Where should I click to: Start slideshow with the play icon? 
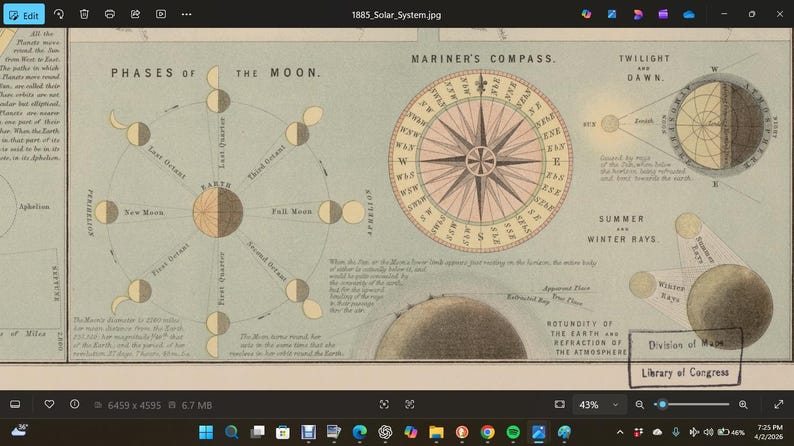click(161, 14)
